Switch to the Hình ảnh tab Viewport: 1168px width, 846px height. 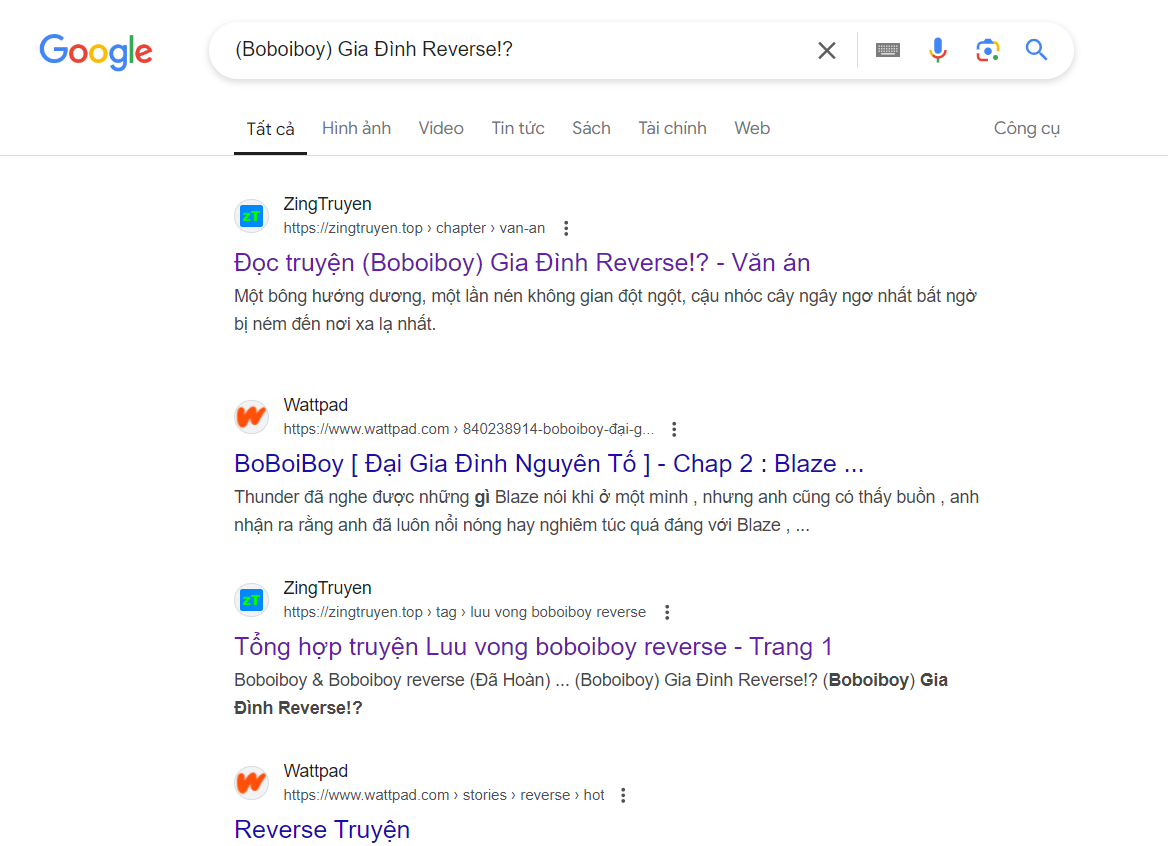point(356,128)
